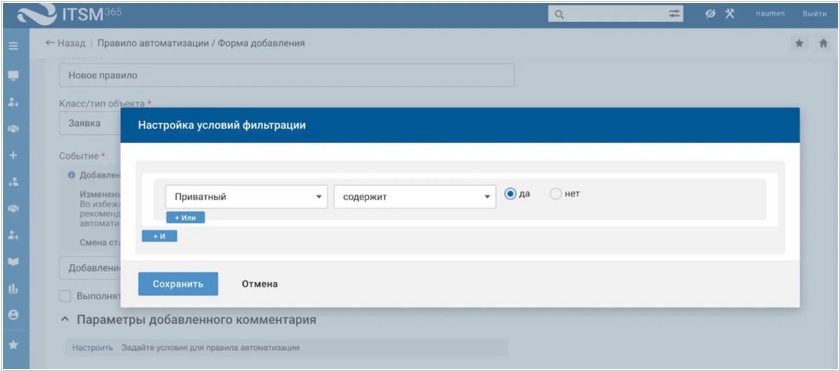The image size is (840, 371).
Task: Click 'Правило автоматизации / Форма добавления' breadcrumb
Action: tap(201, 43)
